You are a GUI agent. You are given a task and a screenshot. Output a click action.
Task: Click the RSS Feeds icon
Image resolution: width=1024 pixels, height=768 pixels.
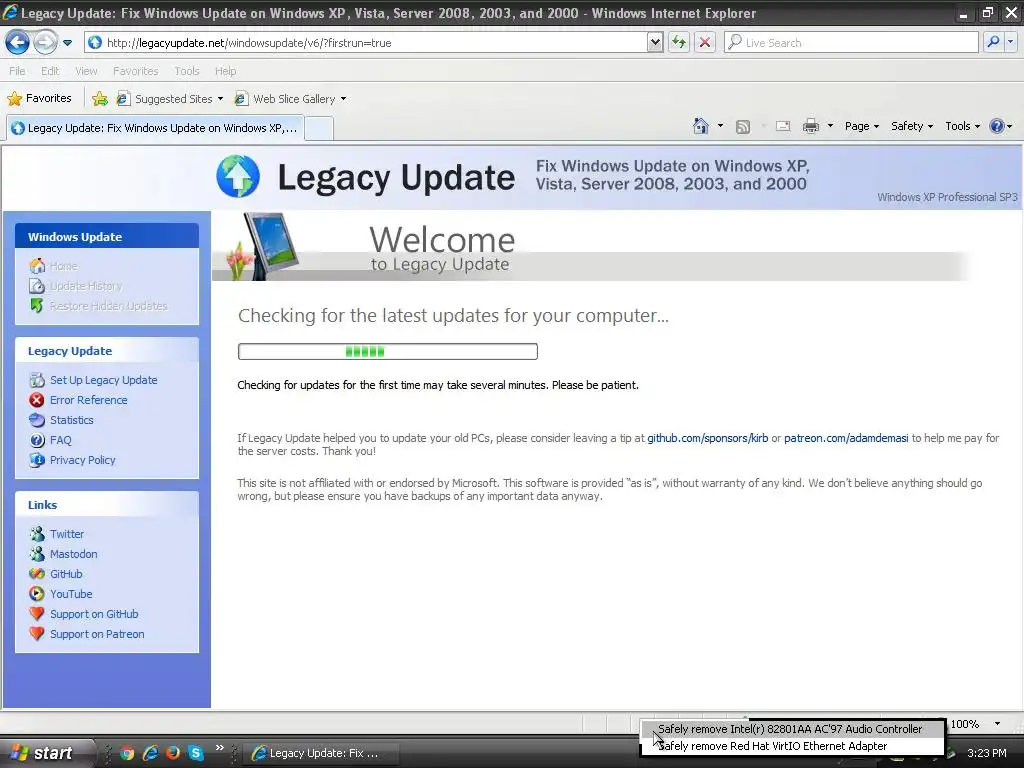point(743,127)
